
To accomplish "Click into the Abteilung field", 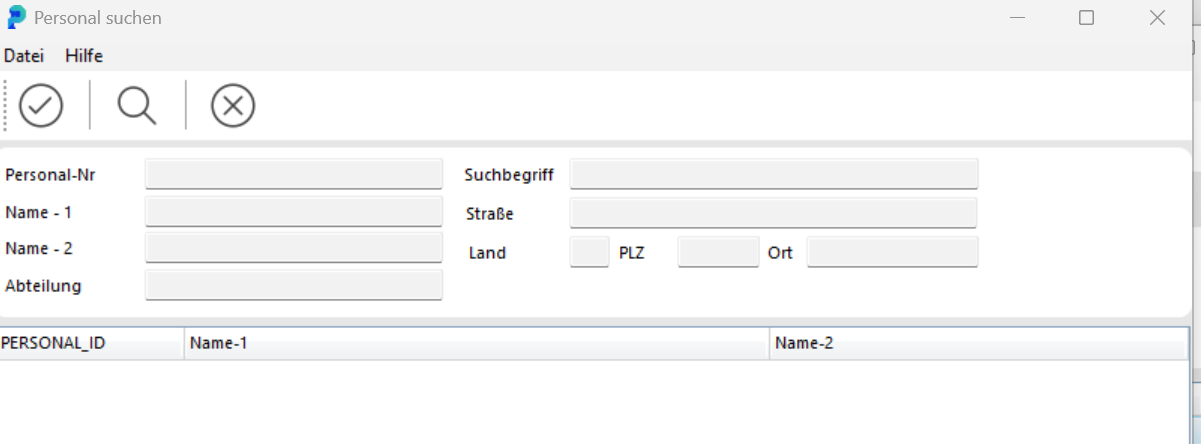I will pyautogui.click(x=293, y=285).
